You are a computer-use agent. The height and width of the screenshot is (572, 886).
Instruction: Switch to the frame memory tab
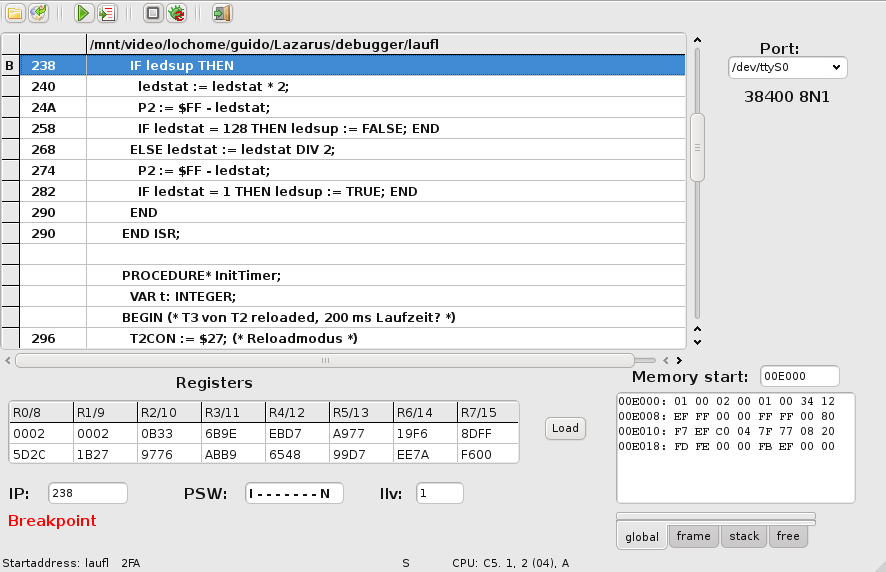693,536
